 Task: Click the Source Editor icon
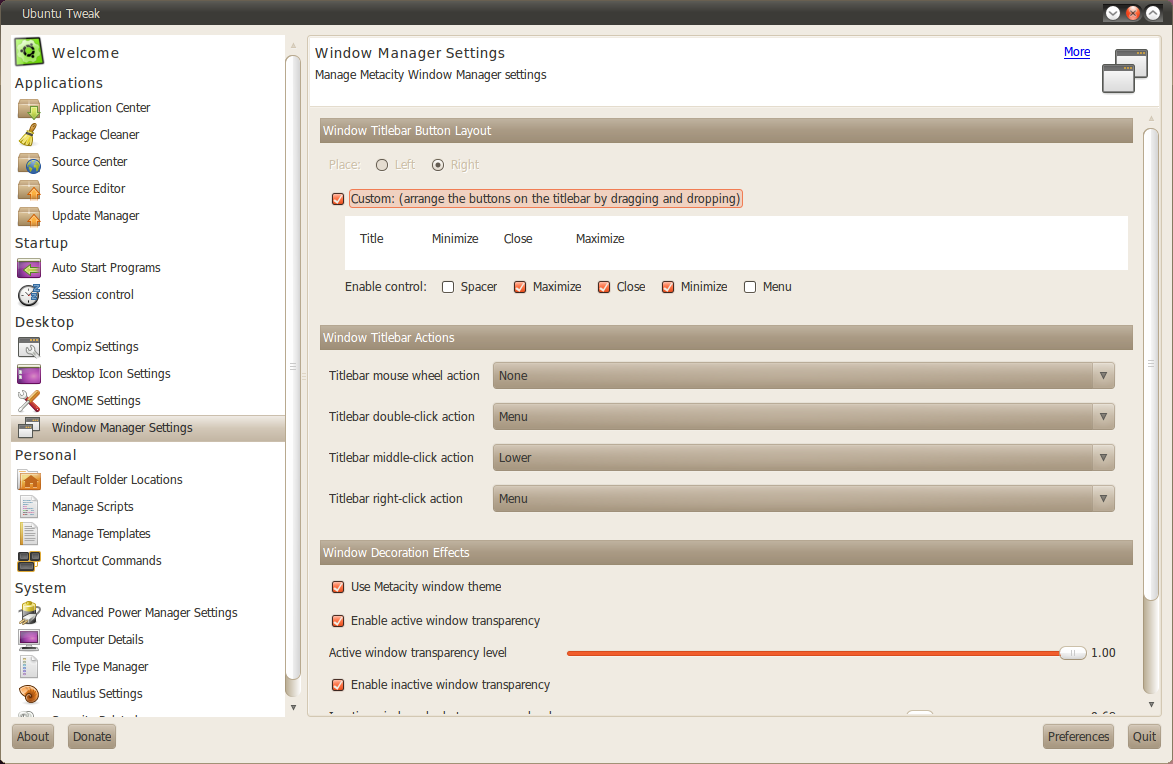coord(29,189)
